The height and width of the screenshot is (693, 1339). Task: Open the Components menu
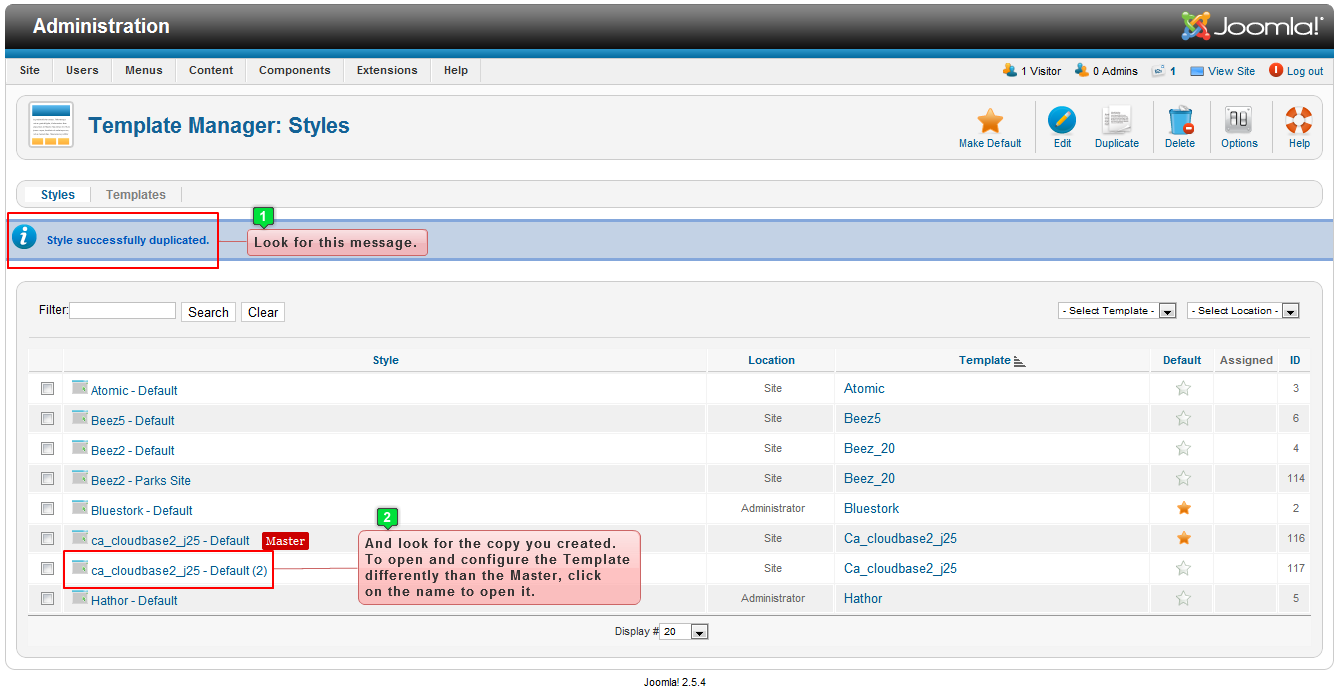(295, 70)
